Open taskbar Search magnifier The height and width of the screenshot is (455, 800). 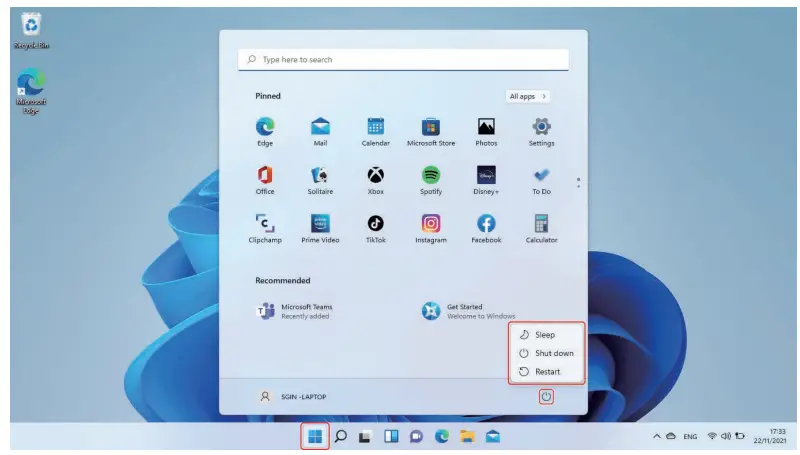click(341, 437)
